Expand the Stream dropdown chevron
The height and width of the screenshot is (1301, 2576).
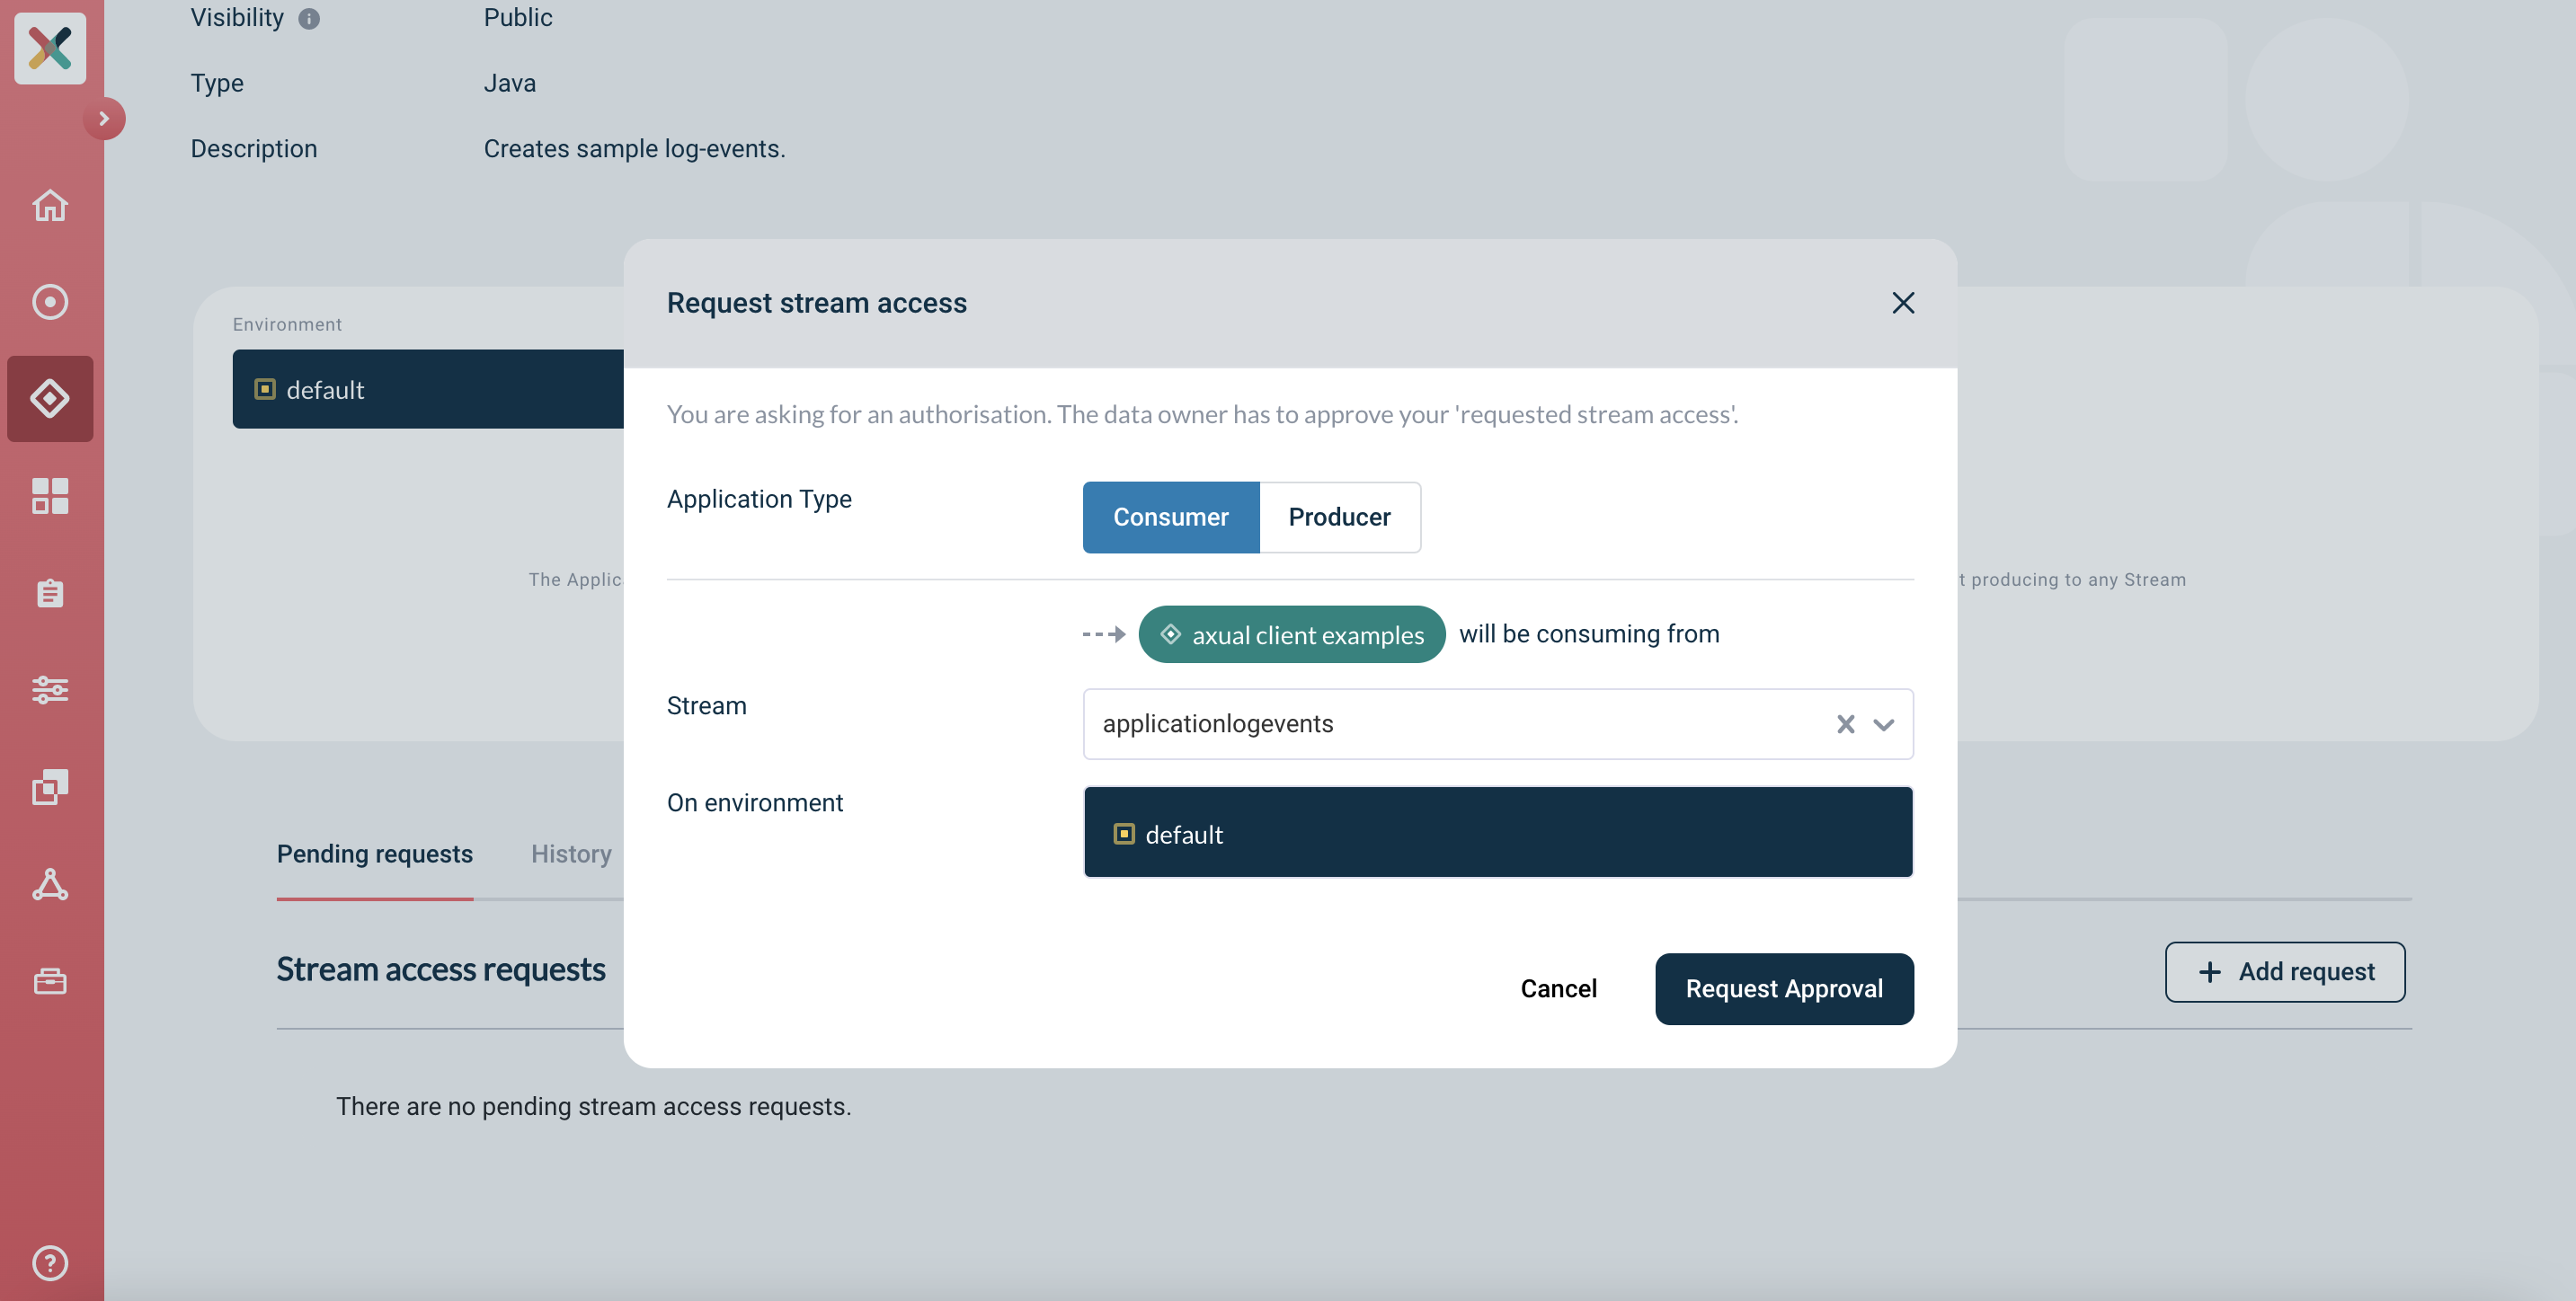1884,724
